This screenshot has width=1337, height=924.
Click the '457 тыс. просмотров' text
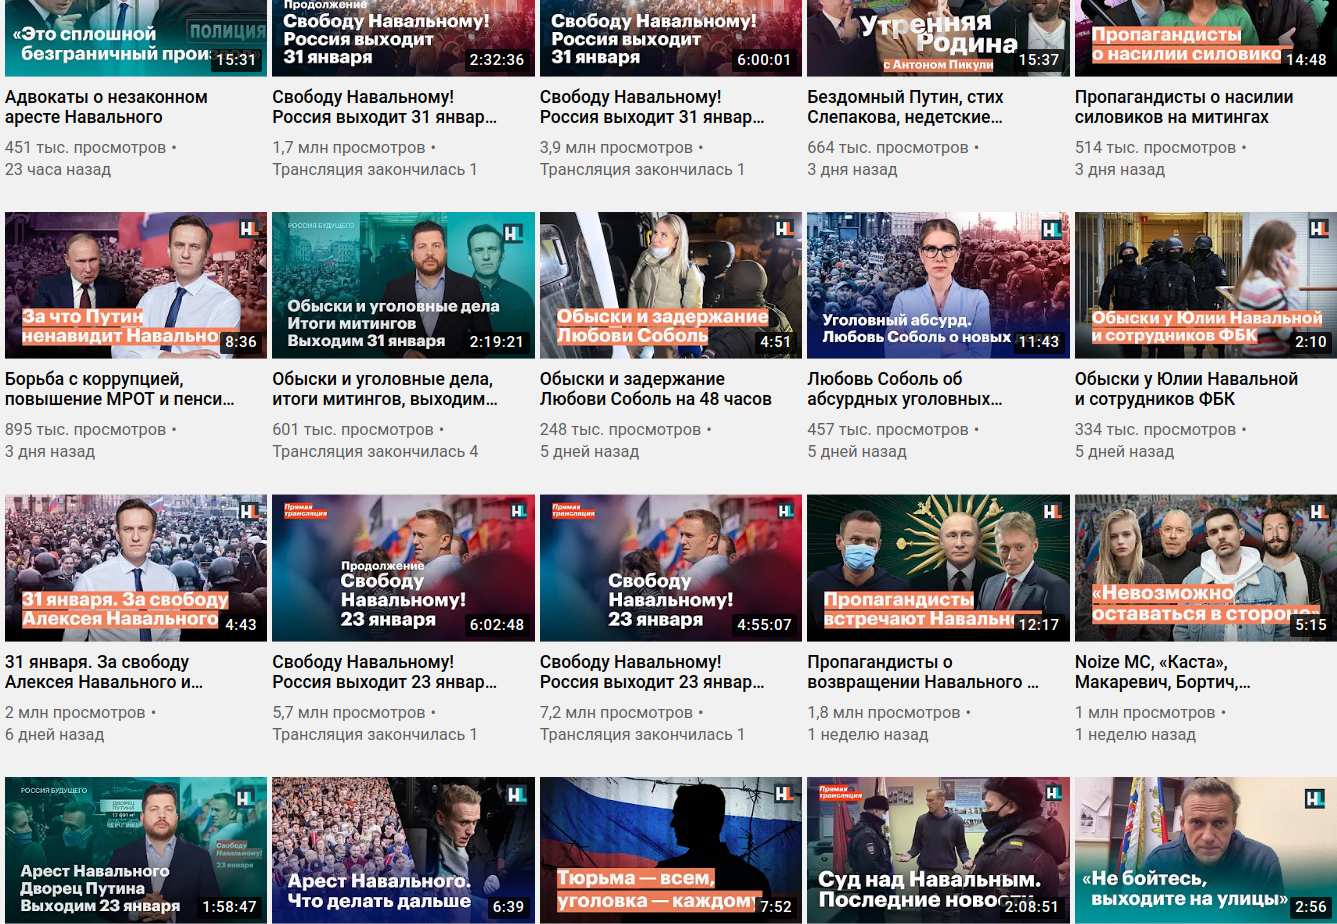pos(888,430)
